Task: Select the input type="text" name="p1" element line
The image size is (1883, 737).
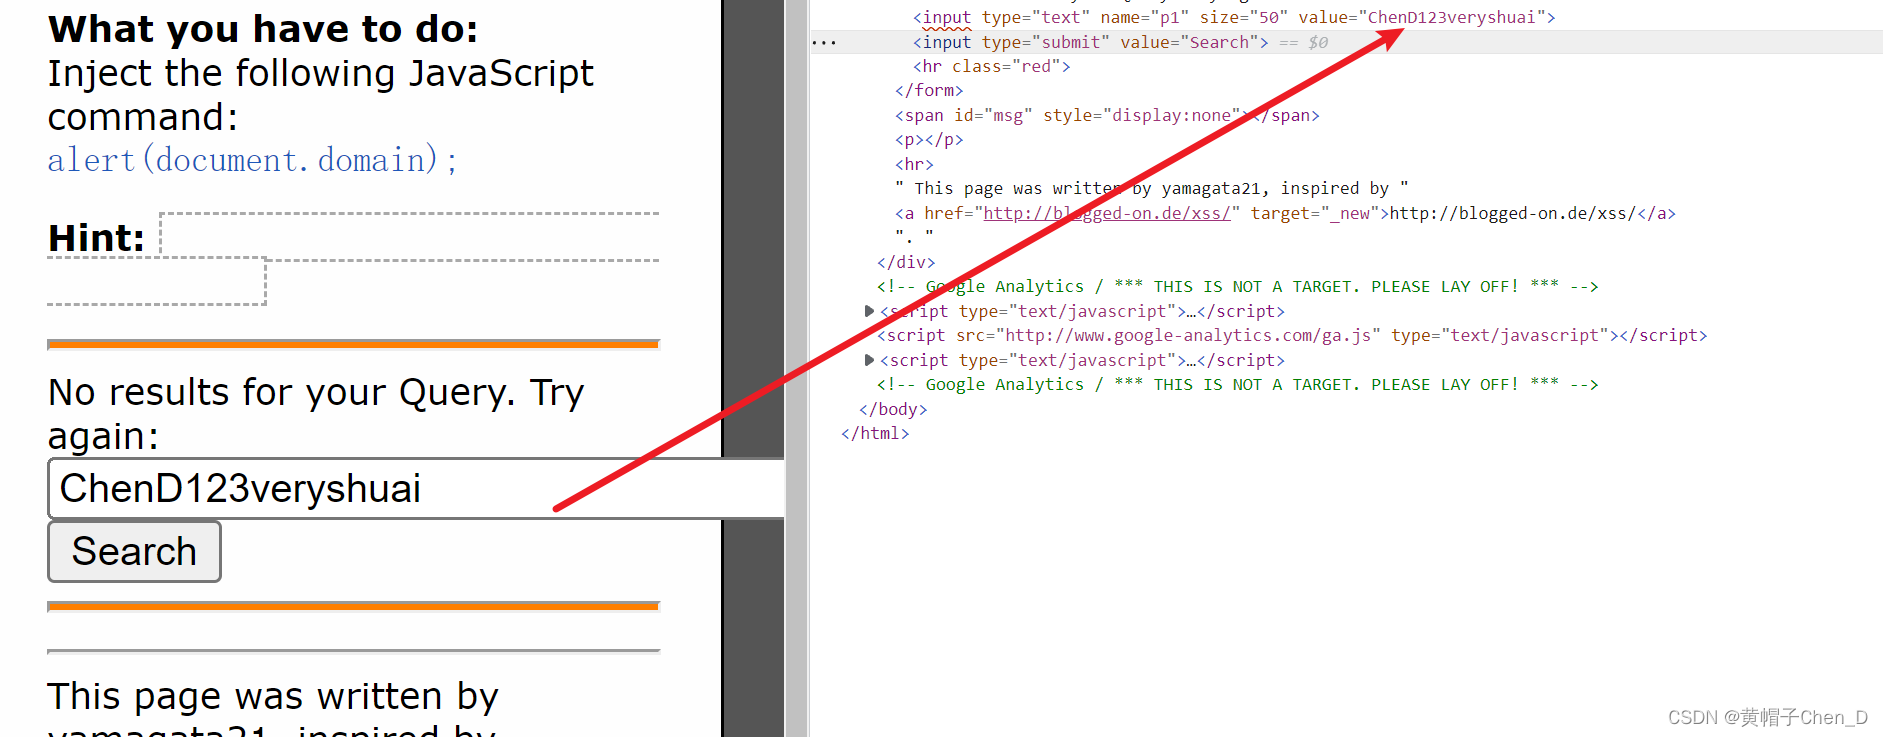Action: (x=1233, y=17)
